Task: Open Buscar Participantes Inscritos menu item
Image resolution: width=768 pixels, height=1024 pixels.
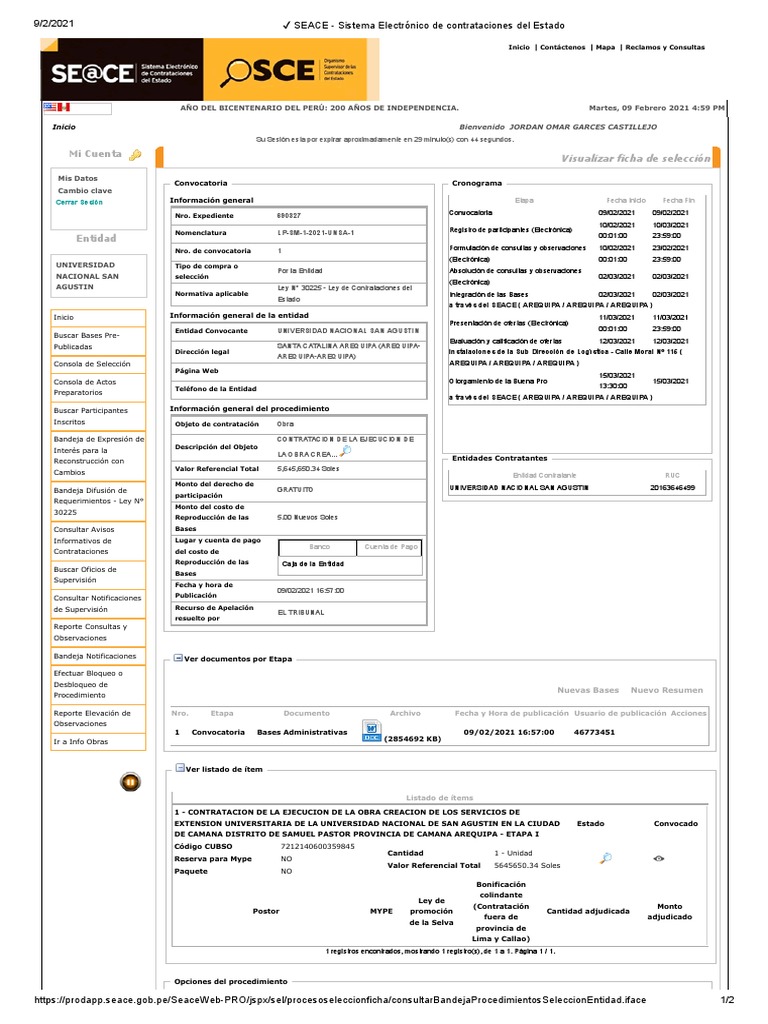Action: coord(98,417)
